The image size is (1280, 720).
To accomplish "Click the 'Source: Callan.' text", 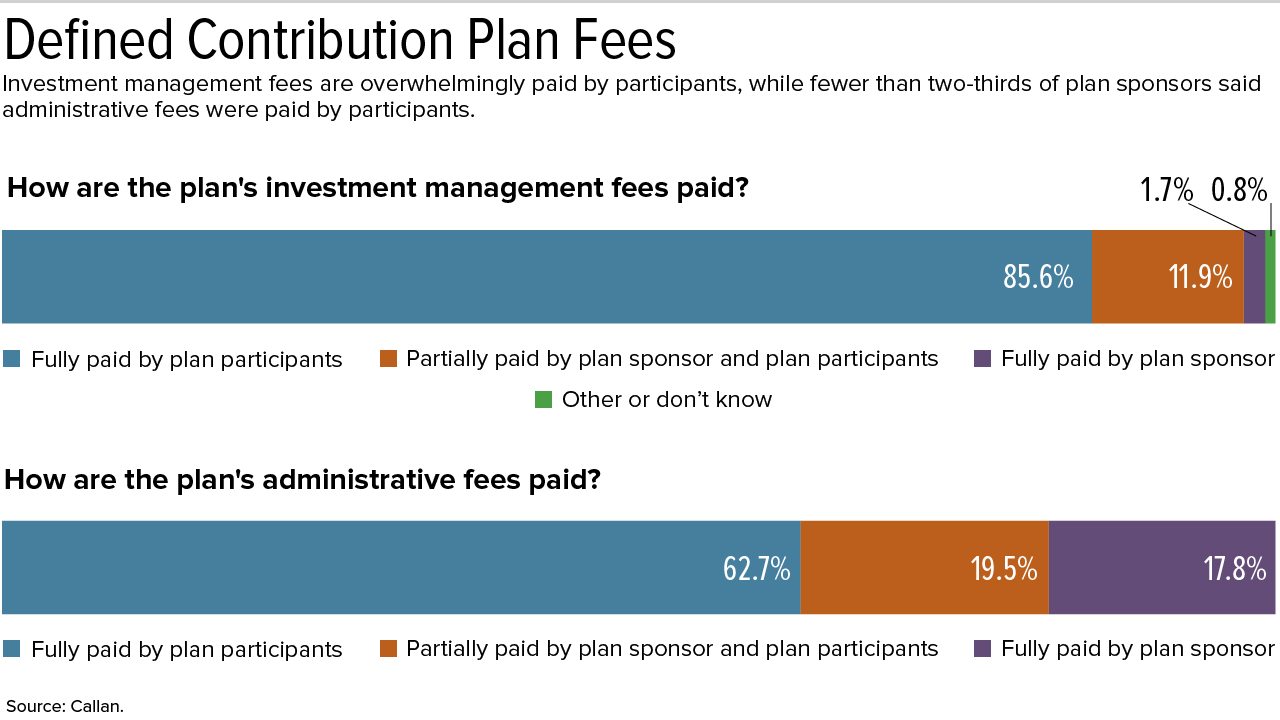I will 65,706.
